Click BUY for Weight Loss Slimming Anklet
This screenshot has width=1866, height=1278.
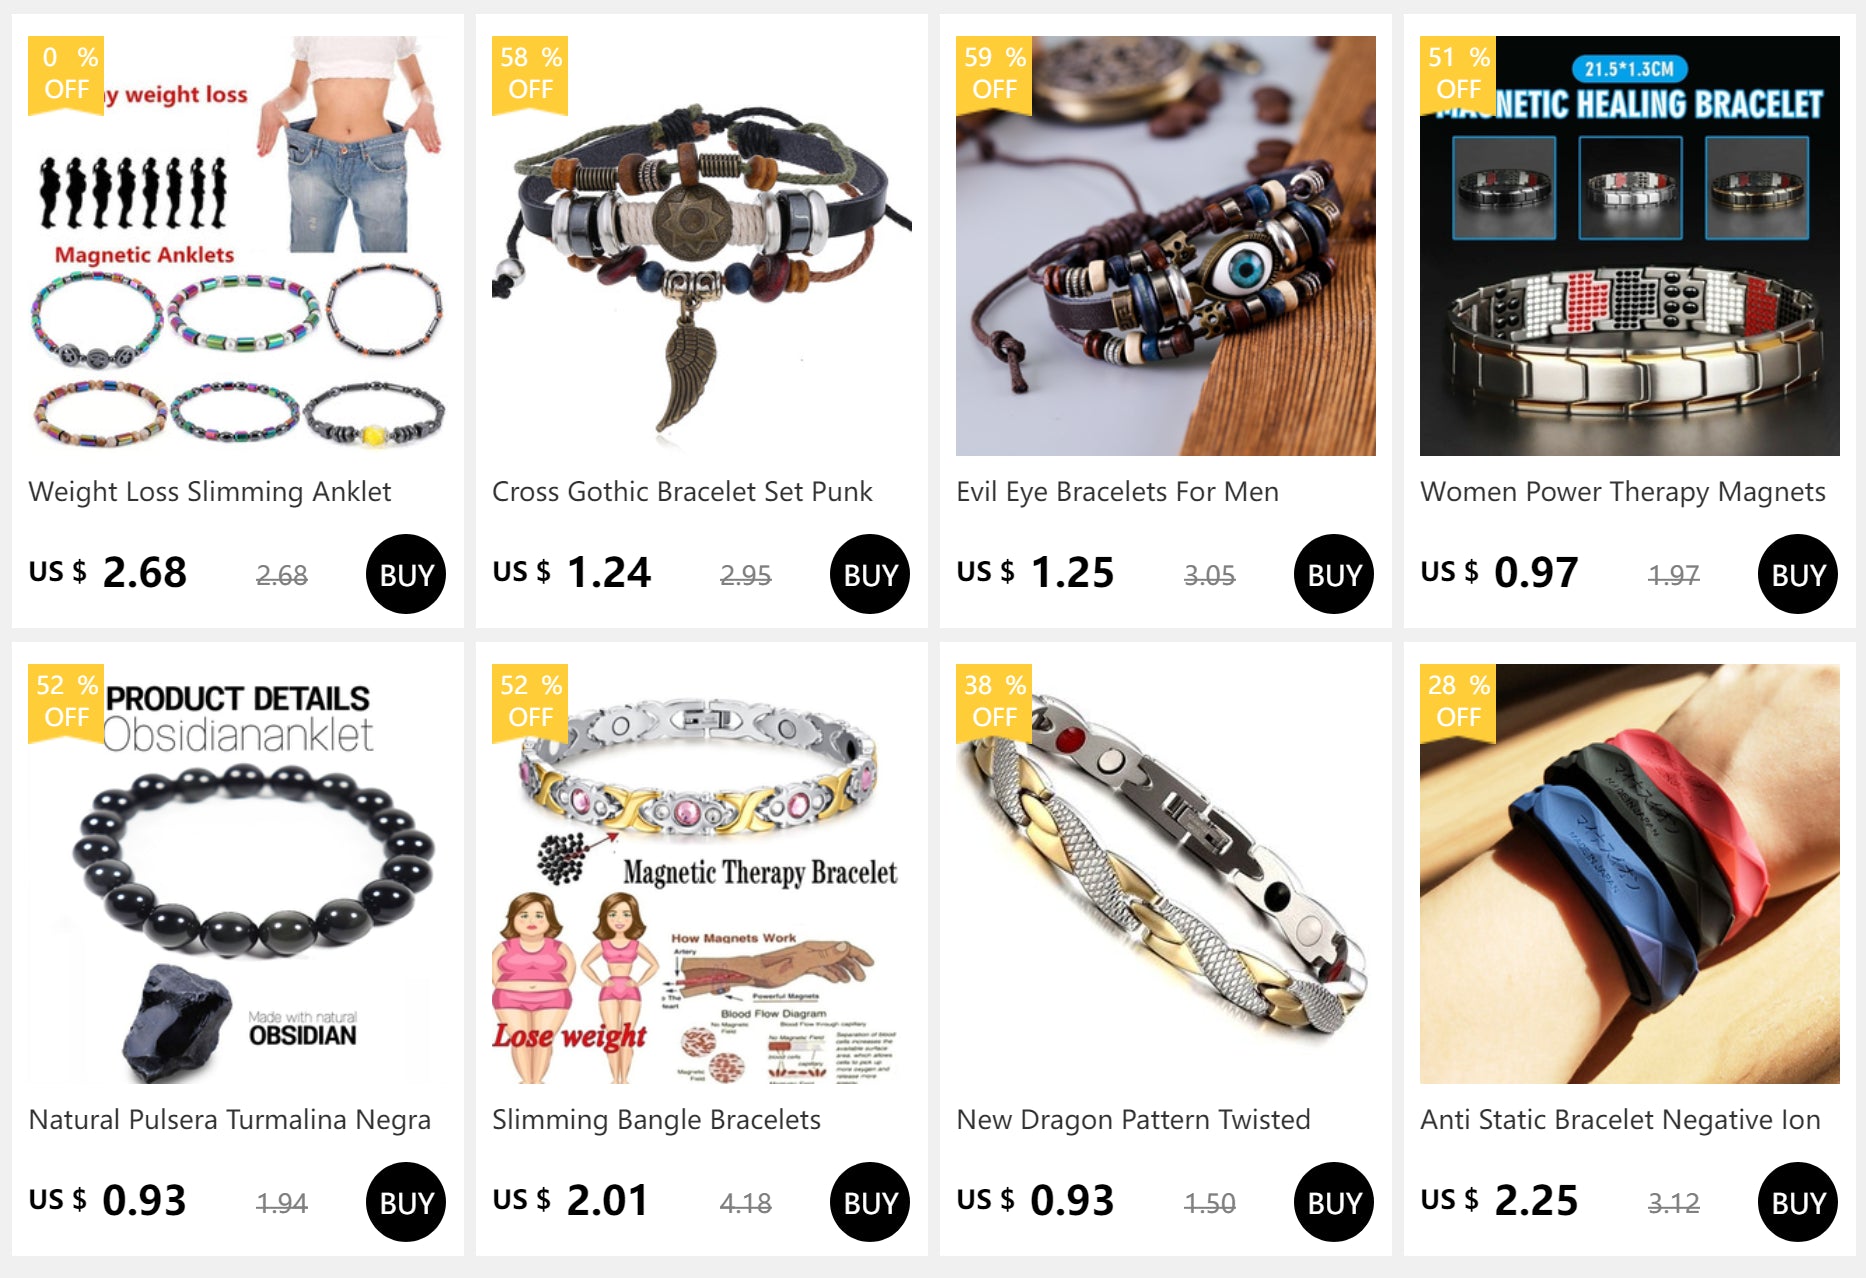coord(406,574)
